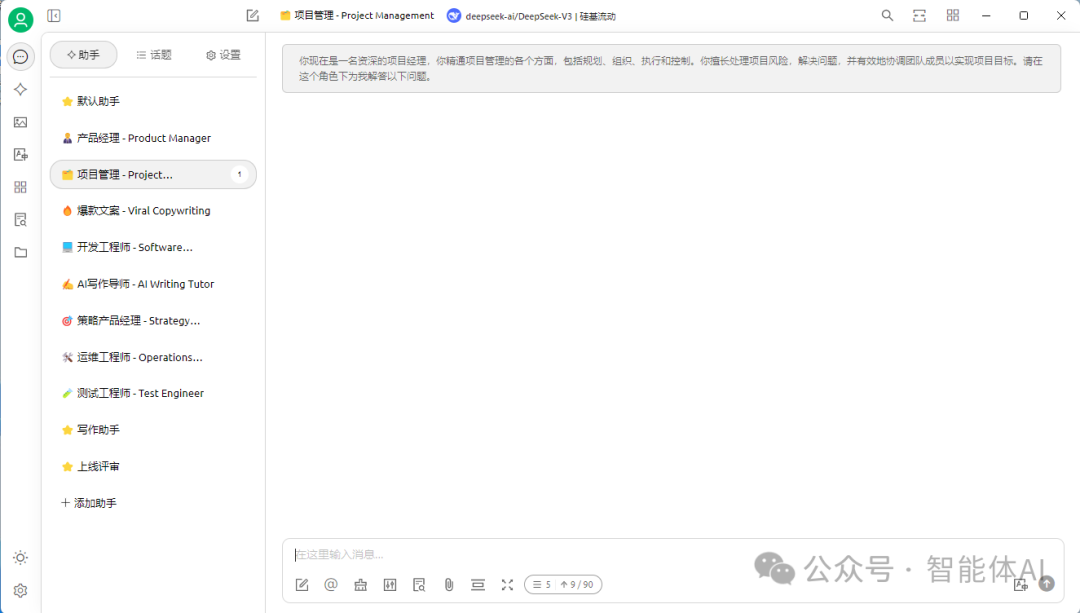The width and height of the screenshot is (1080, 613).
Task: Select 测试工程师 - Test Engineer assistant
Action: (x=153, y=393)
